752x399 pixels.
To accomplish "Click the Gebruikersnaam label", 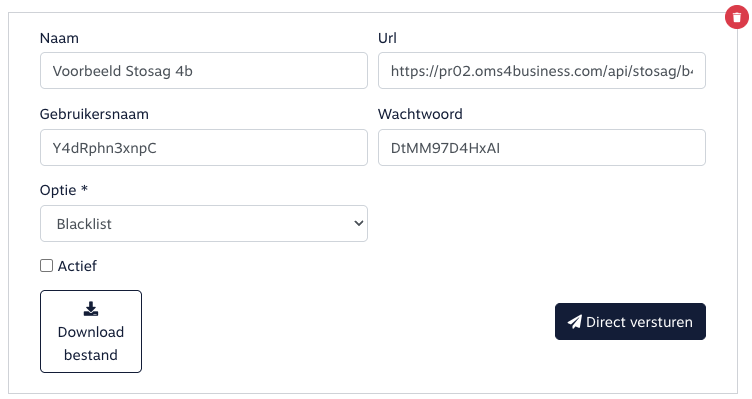I will coord(94,114).
